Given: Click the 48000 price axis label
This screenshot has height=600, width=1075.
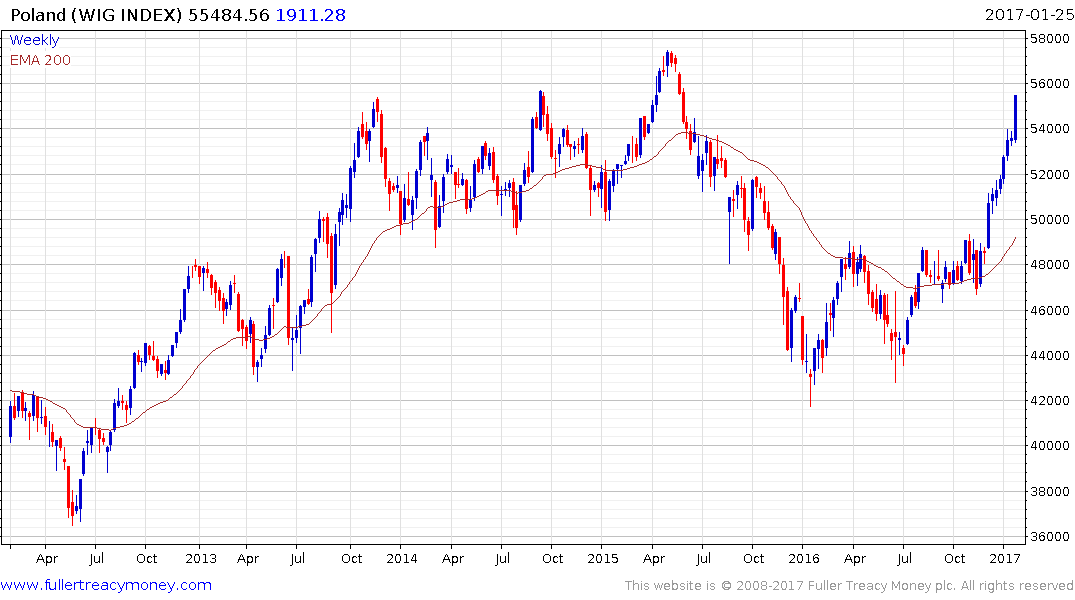Looking at the screenshot, I should click(1050, 265).
